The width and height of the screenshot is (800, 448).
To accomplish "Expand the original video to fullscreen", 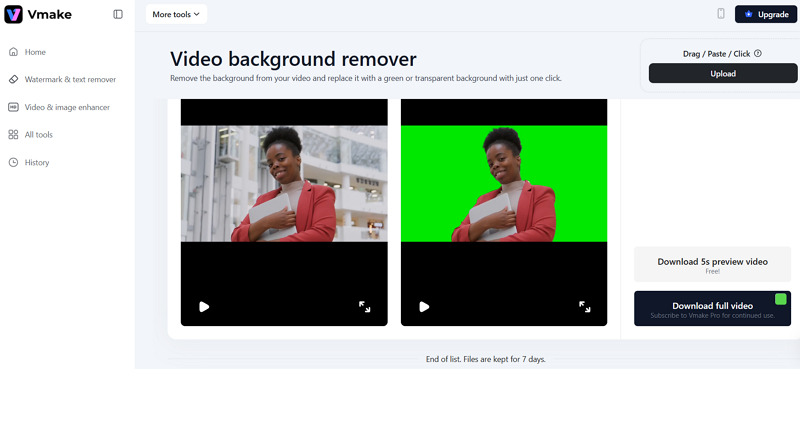I will pyautogui.click(x=365, y=307).
